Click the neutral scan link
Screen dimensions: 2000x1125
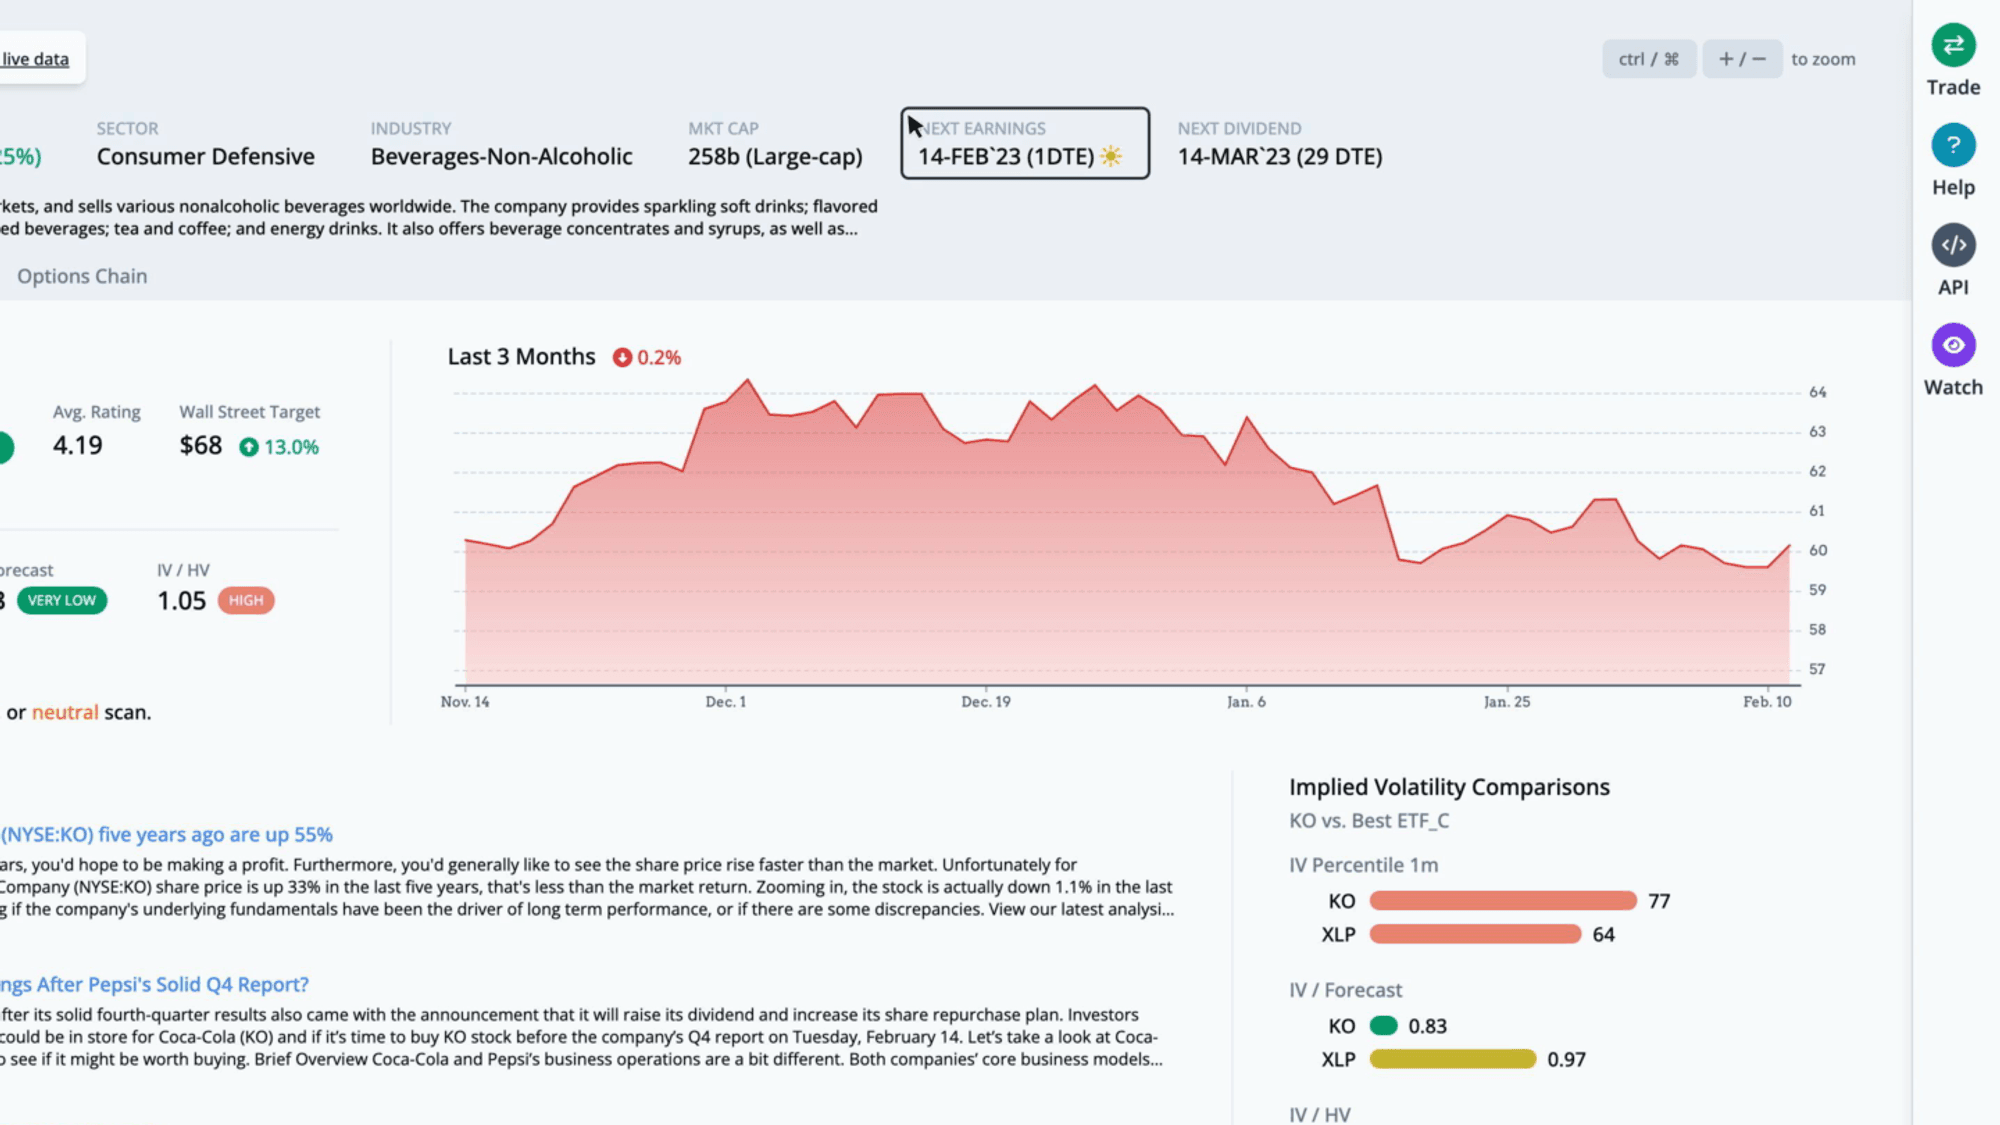[x=65, y=712]
